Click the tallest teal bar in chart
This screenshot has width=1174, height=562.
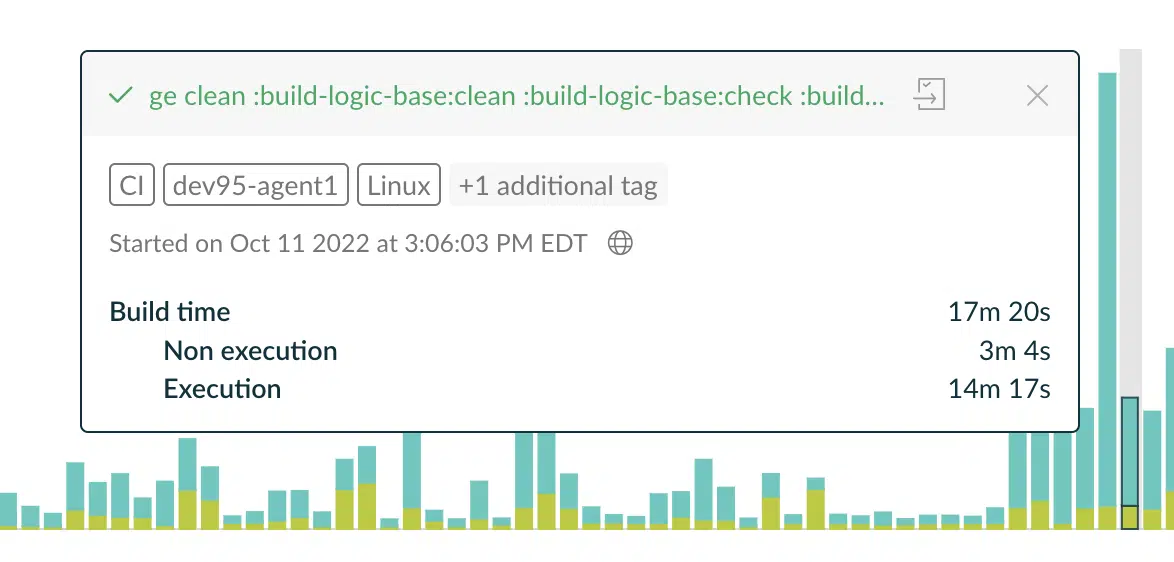tap(1107, 299)
